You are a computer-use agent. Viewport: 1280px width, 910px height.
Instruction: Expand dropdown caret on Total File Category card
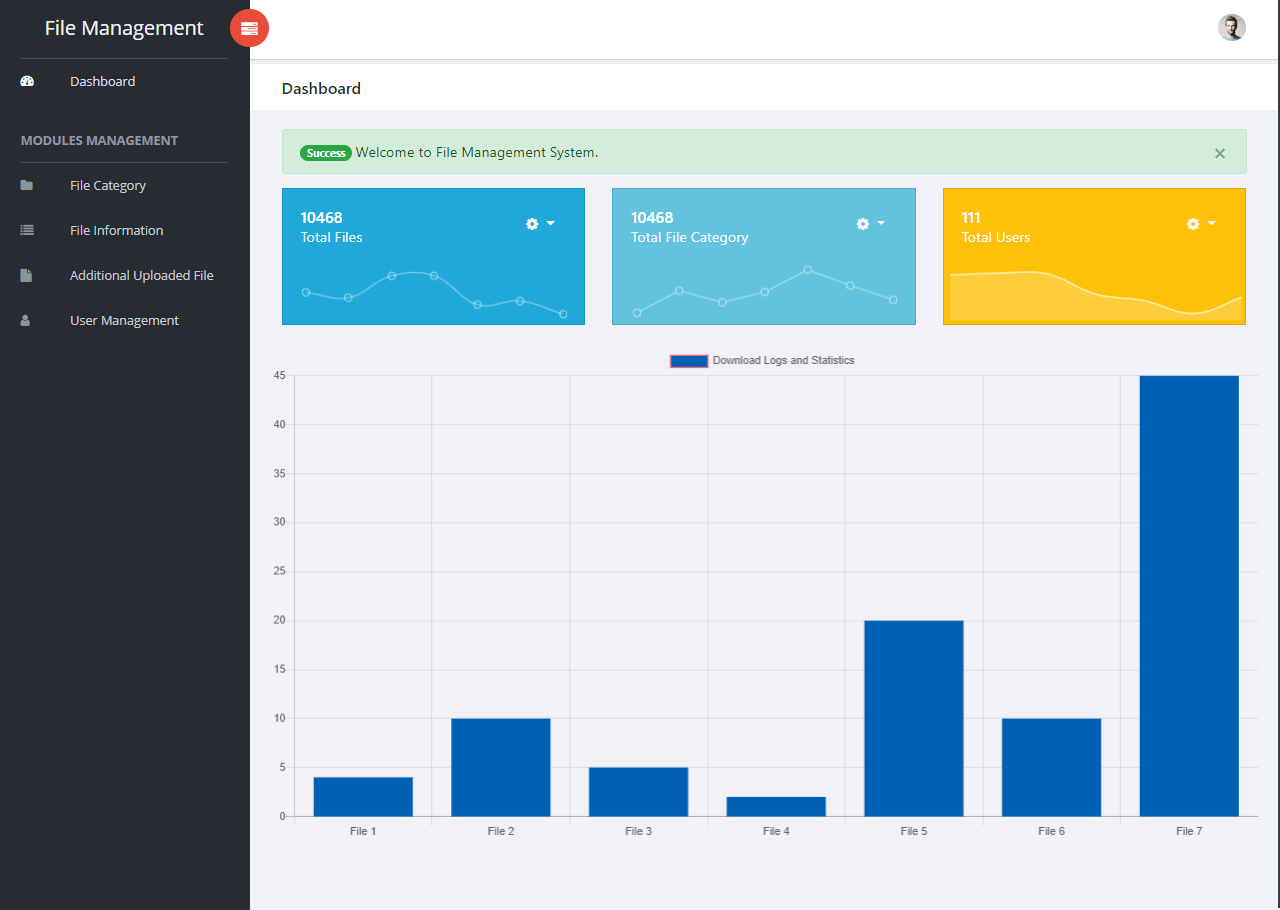881,224
